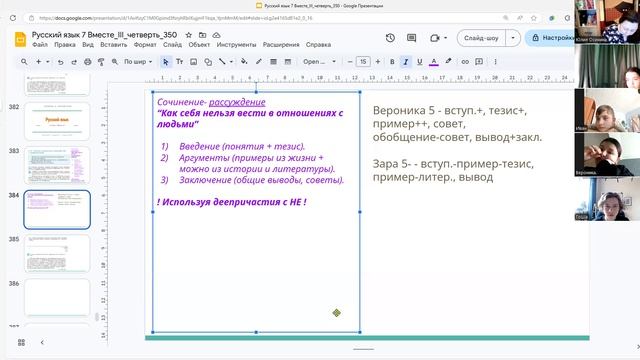Bookmark page with browser star
This screenshot has height=360, width=640.
pyautogui.click(x=533, y=18)
